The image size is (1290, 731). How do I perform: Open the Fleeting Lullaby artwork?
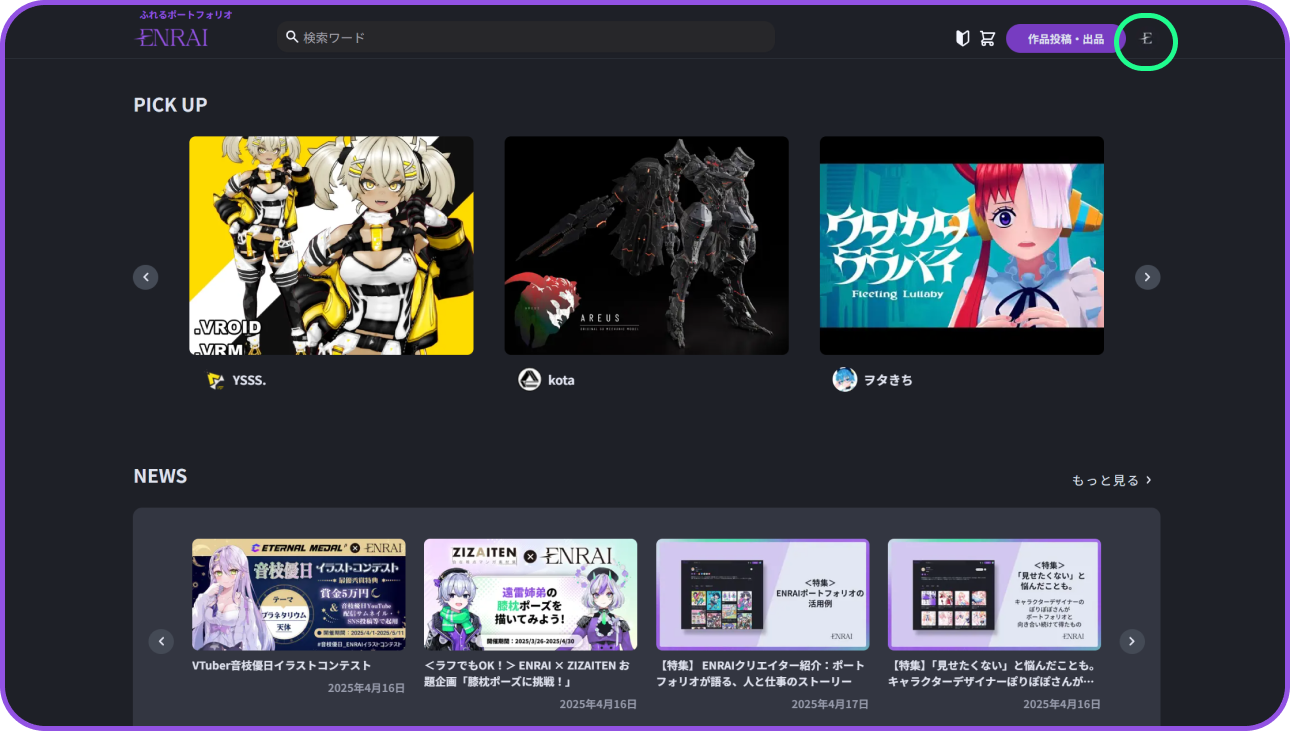coord(962,246)
